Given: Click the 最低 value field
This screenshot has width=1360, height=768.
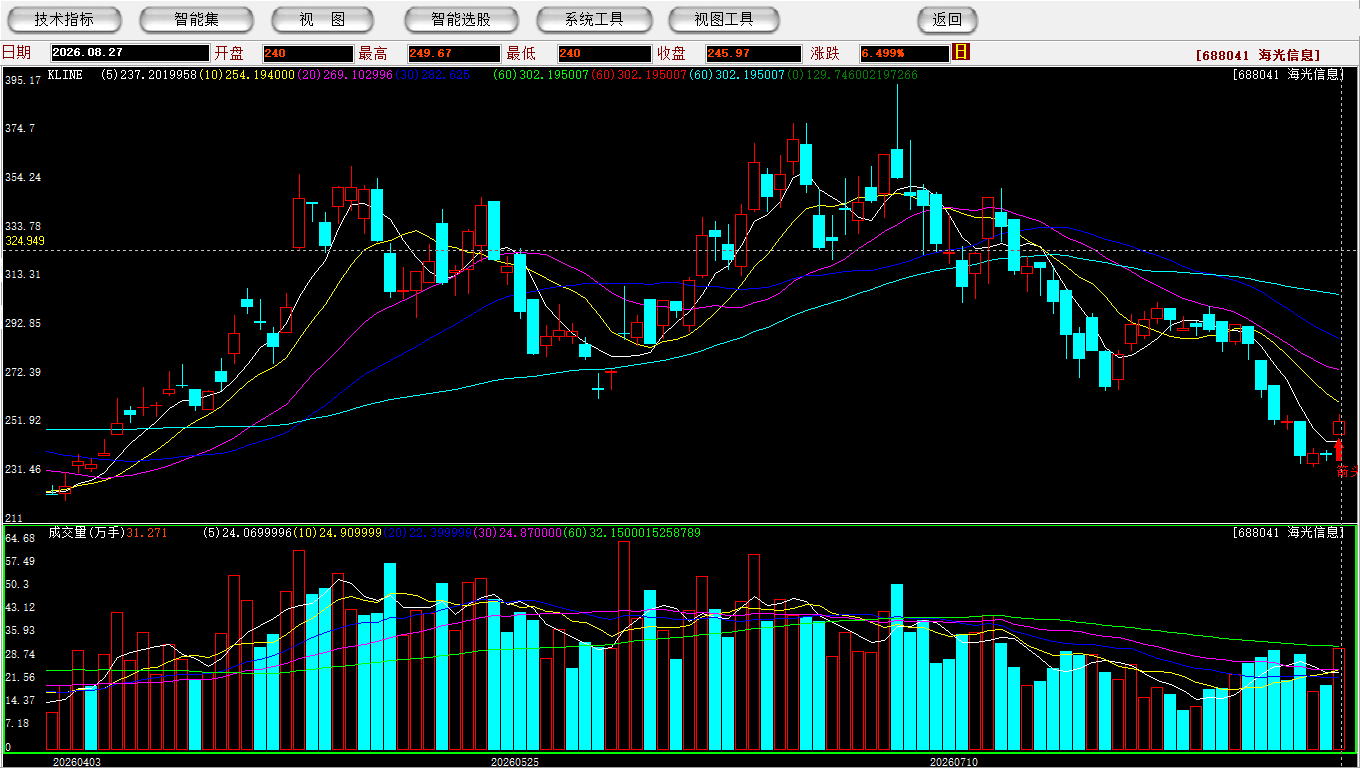Looking at the screenshot, I should (x=604, y=53).
